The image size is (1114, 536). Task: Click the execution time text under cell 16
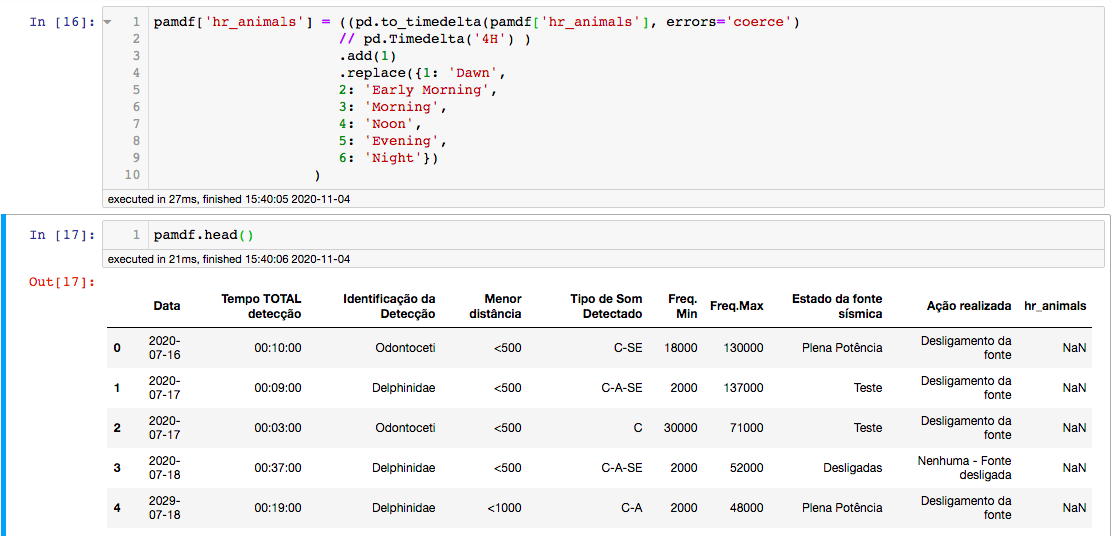coord(229,199)
